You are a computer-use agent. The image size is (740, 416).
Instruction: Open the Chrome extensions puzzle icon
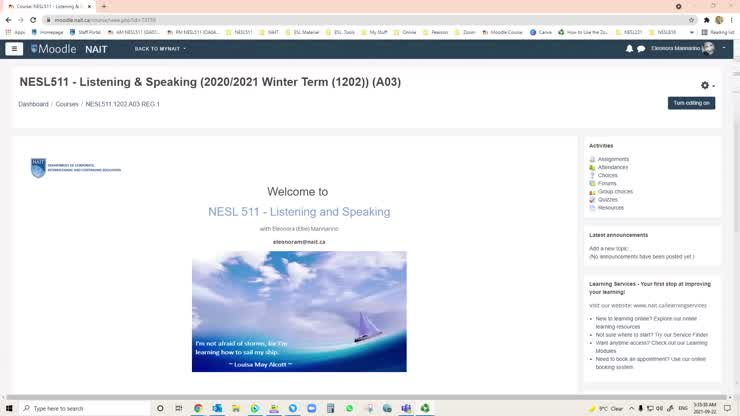(706, 20)
